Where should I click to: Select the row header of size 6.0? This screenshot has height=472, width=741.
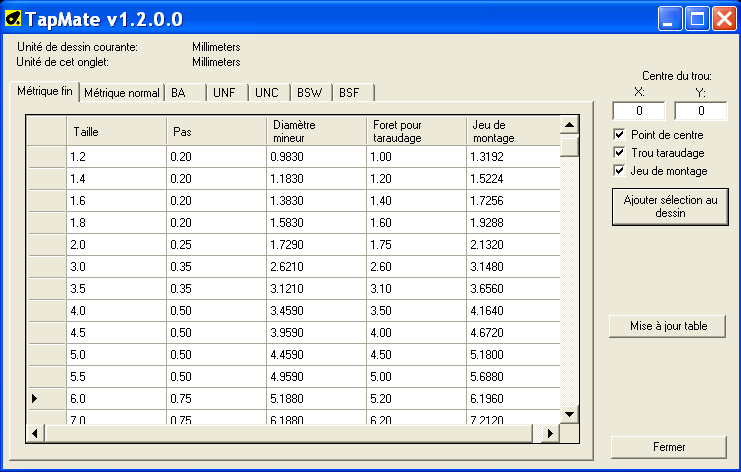click(x=47, y=399)
